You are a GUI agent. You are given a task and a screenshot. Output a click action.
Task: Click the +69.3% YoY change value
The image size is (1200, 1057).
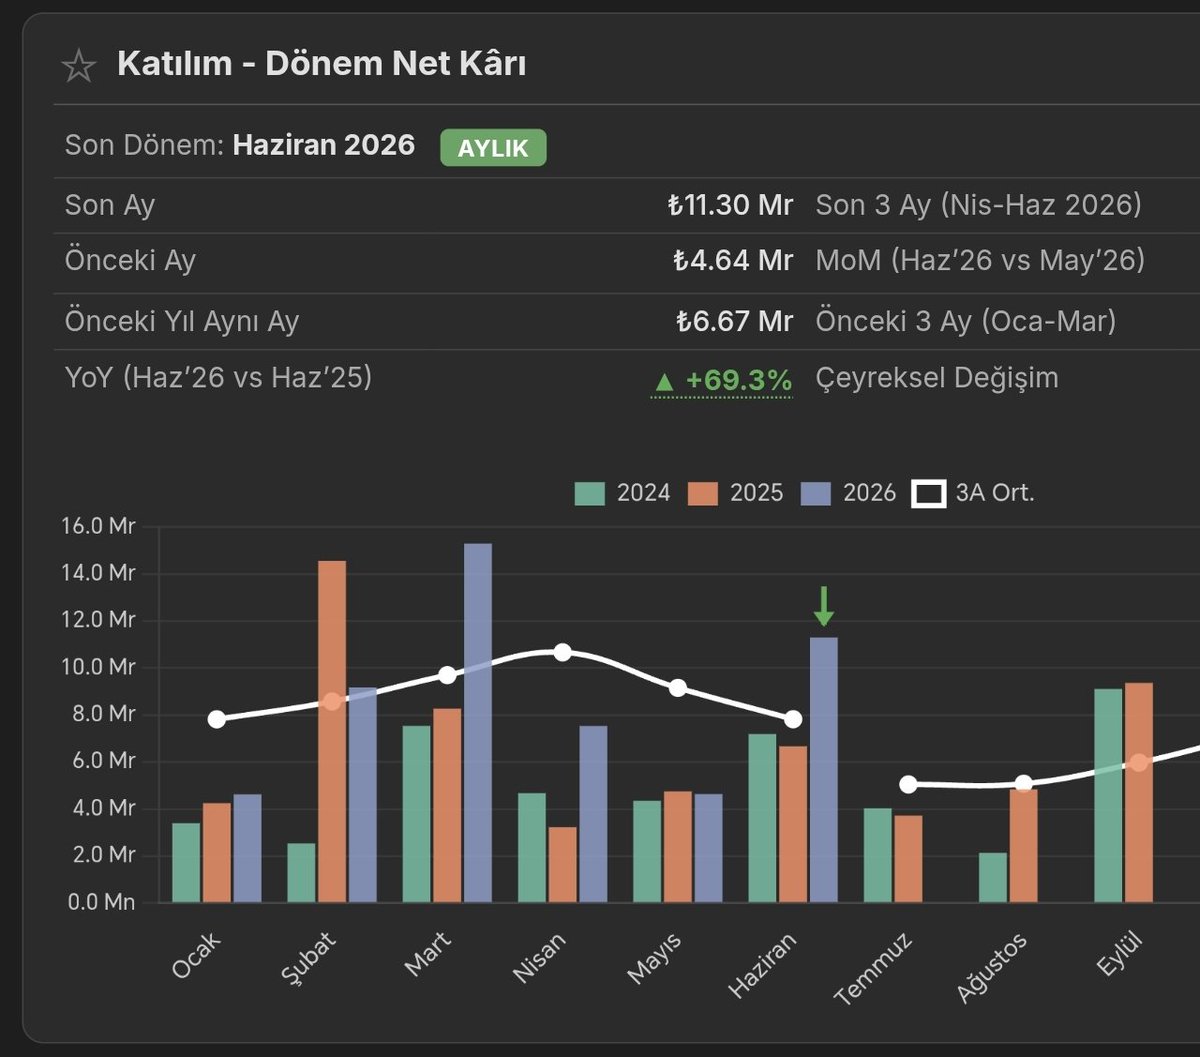tap(722, 381)
